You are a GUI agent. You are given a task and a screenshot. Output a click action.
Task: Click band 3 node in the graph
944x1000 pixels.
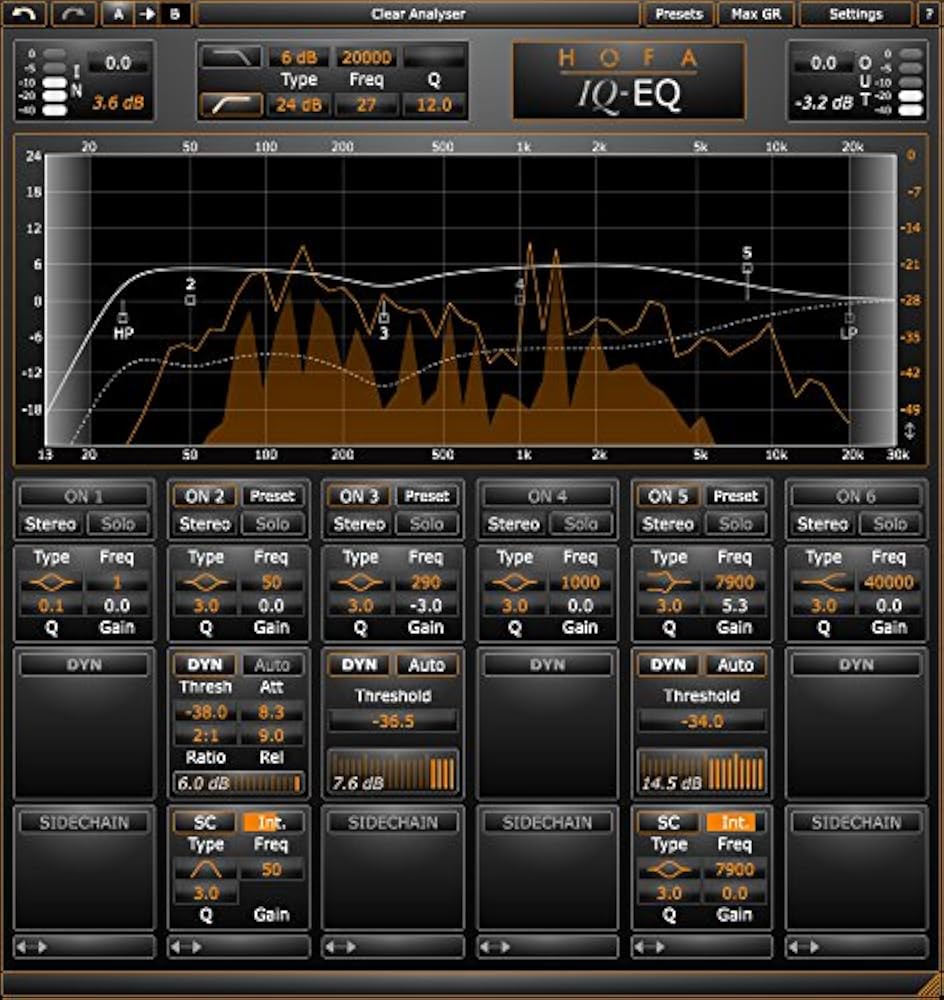tap(384, 318)
